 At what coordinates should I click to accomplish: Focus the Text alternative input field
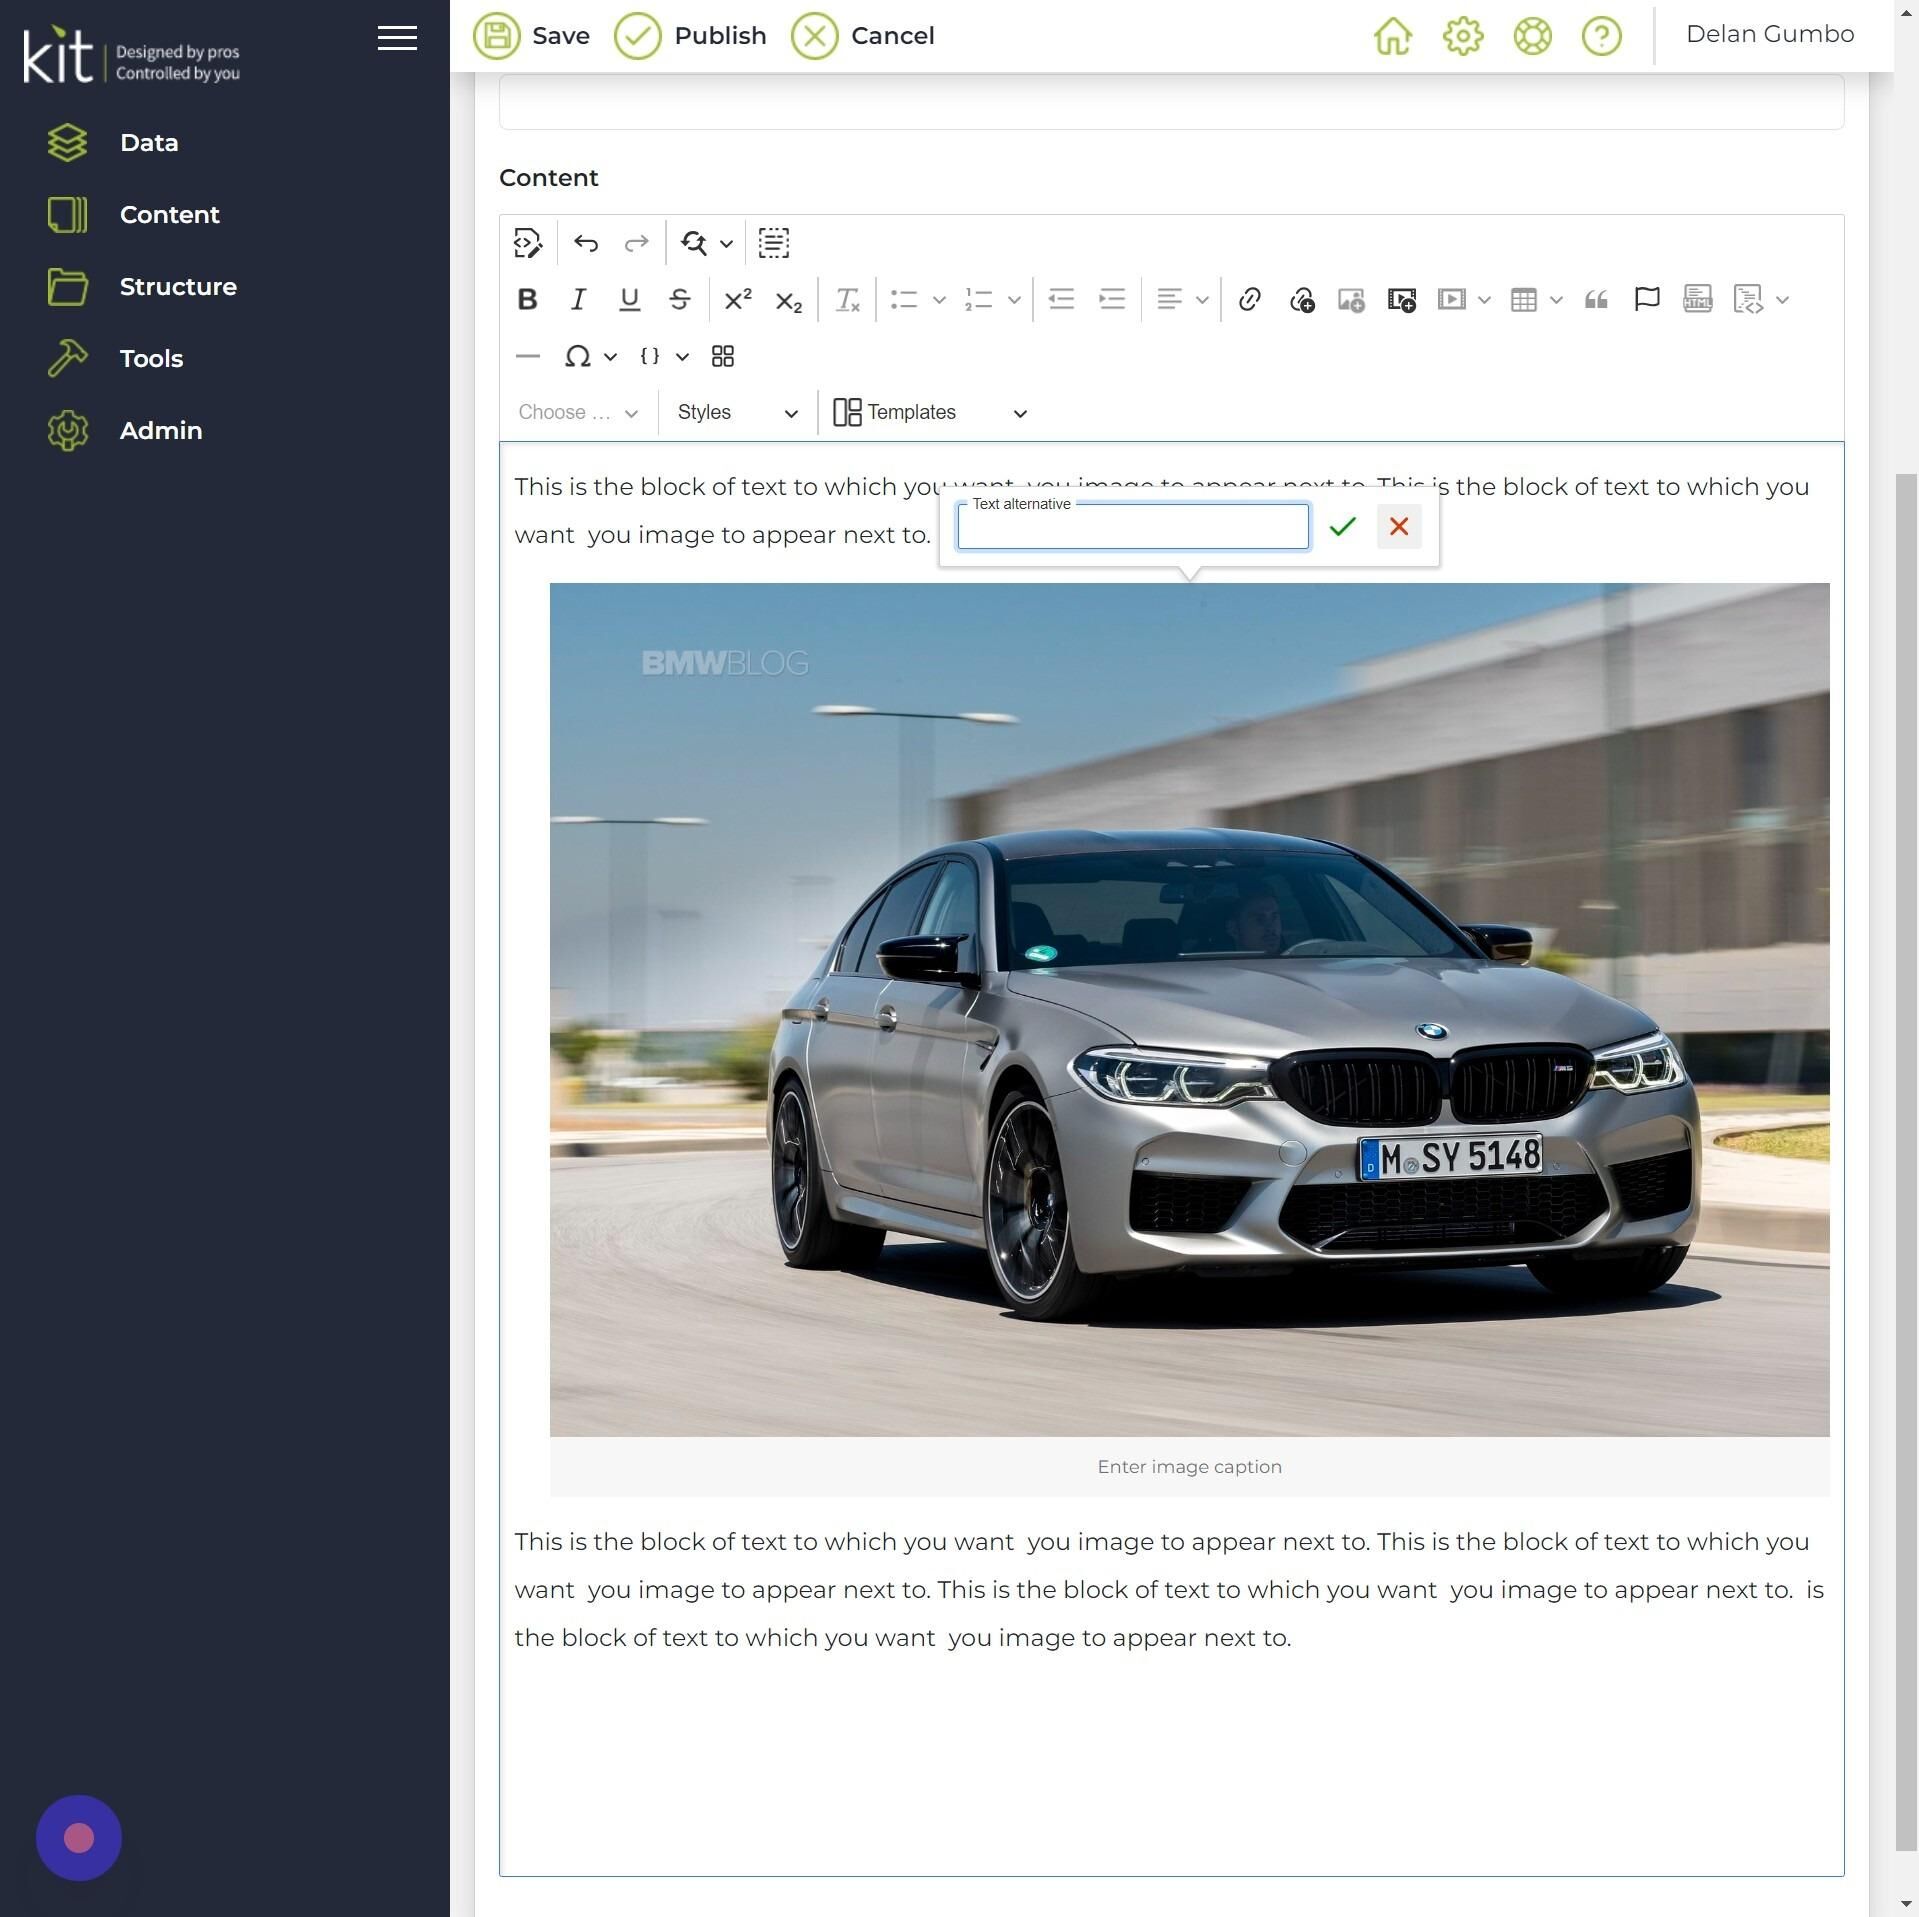point(1132,527)
